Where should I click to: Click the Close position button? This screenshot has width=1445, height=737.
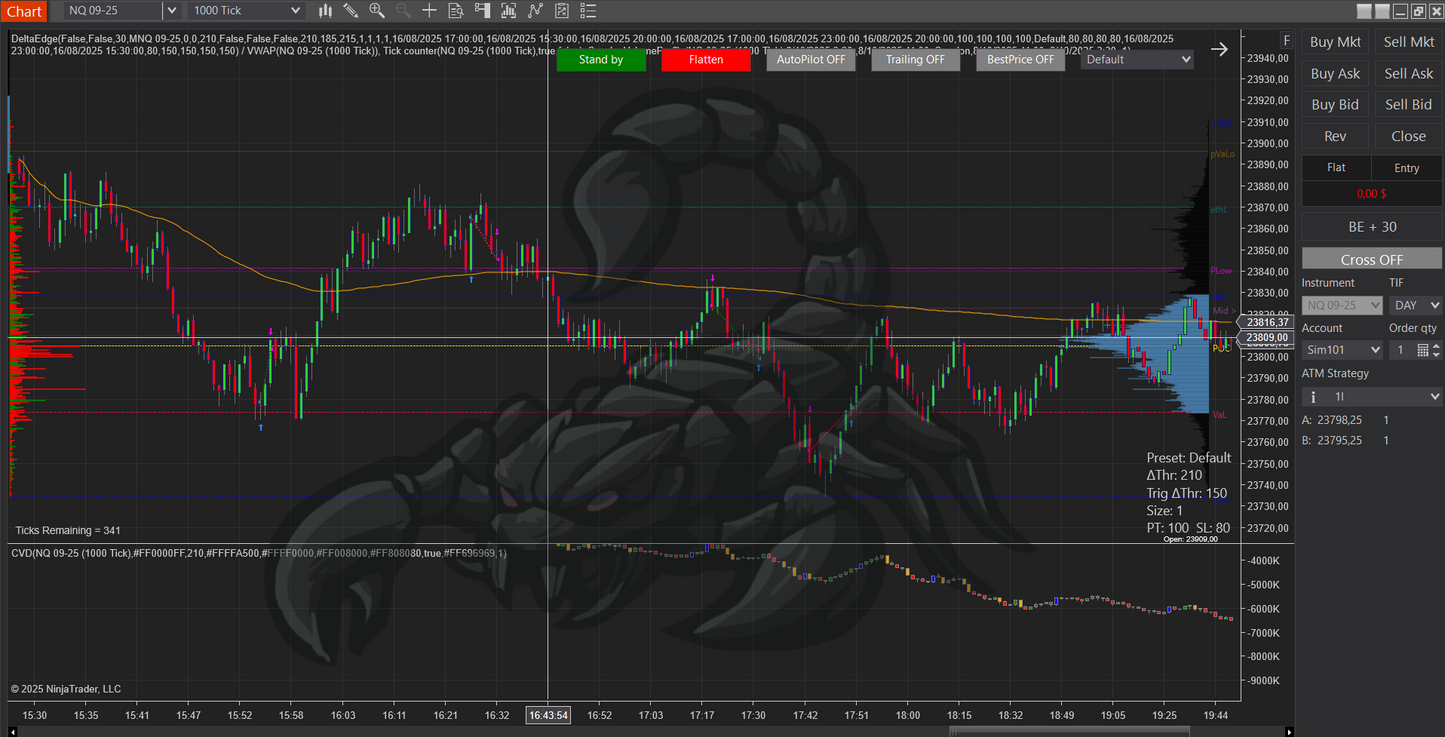pyautogui.click(x=1408, y=136)
